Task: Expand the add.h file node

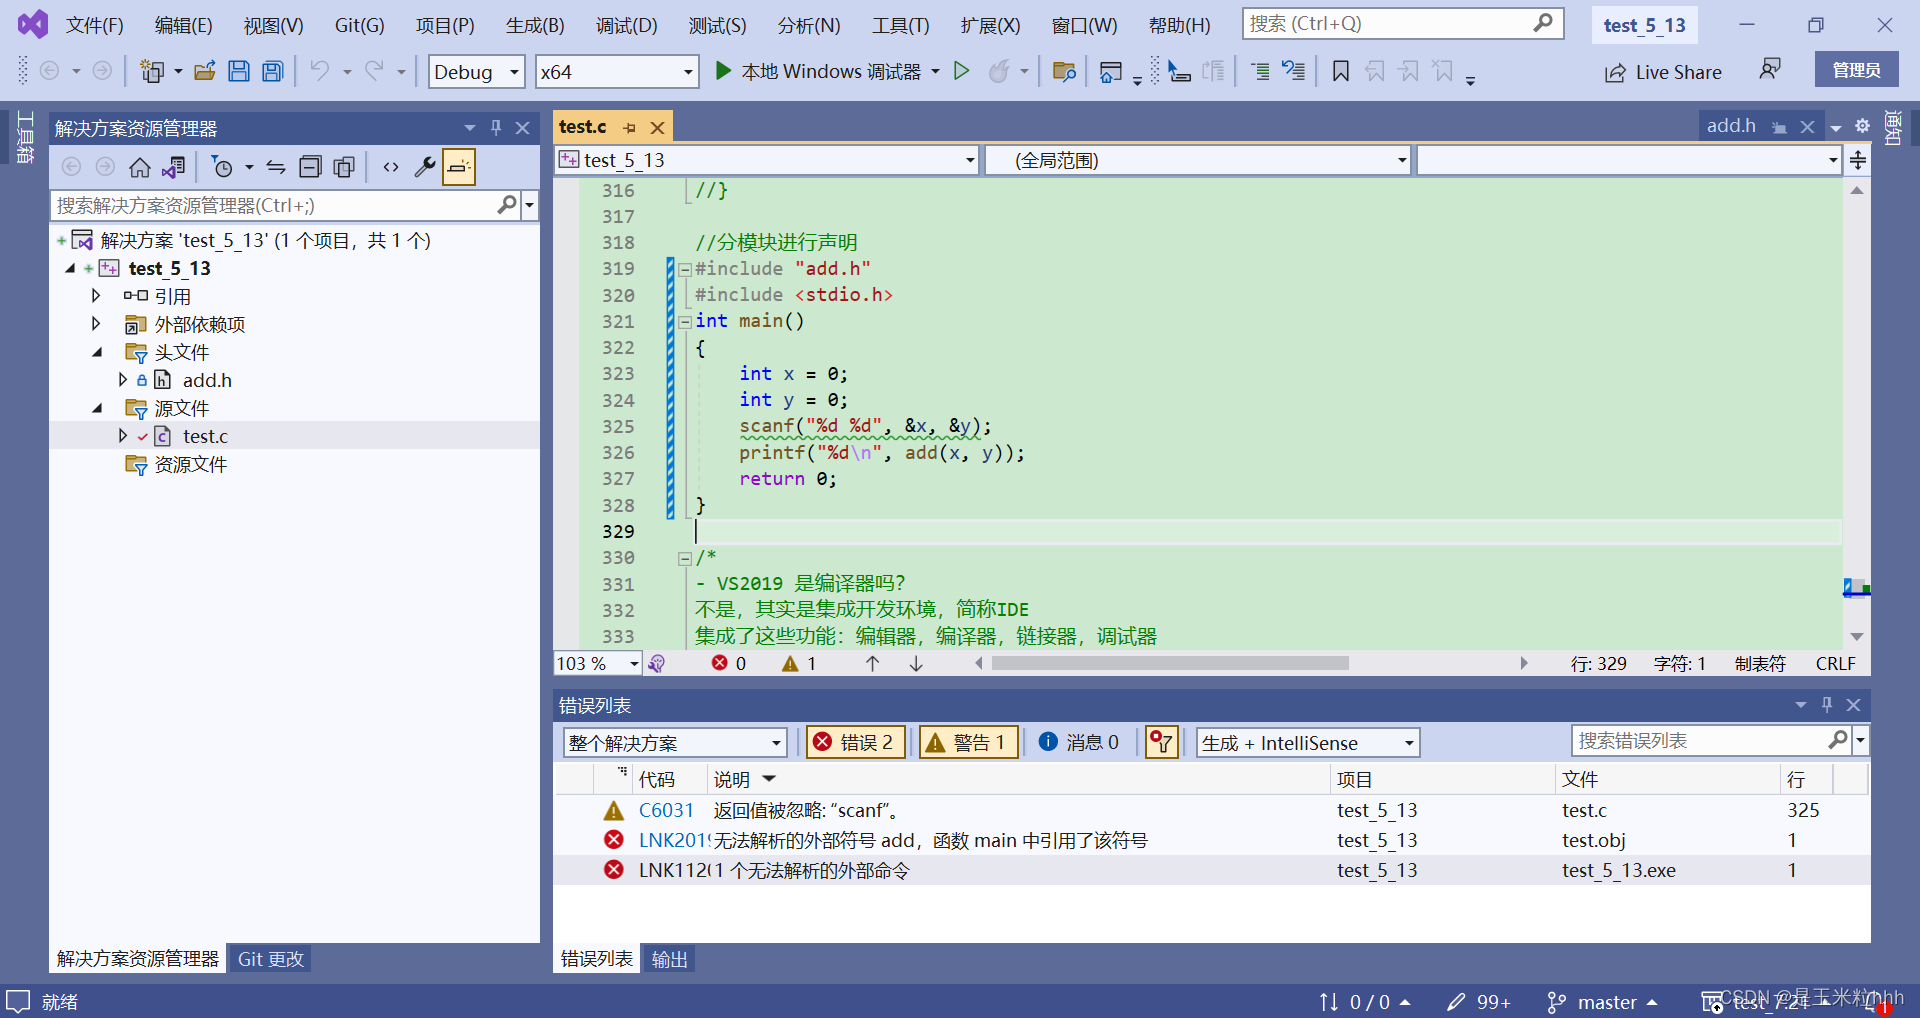Action: tap(122, 380)
